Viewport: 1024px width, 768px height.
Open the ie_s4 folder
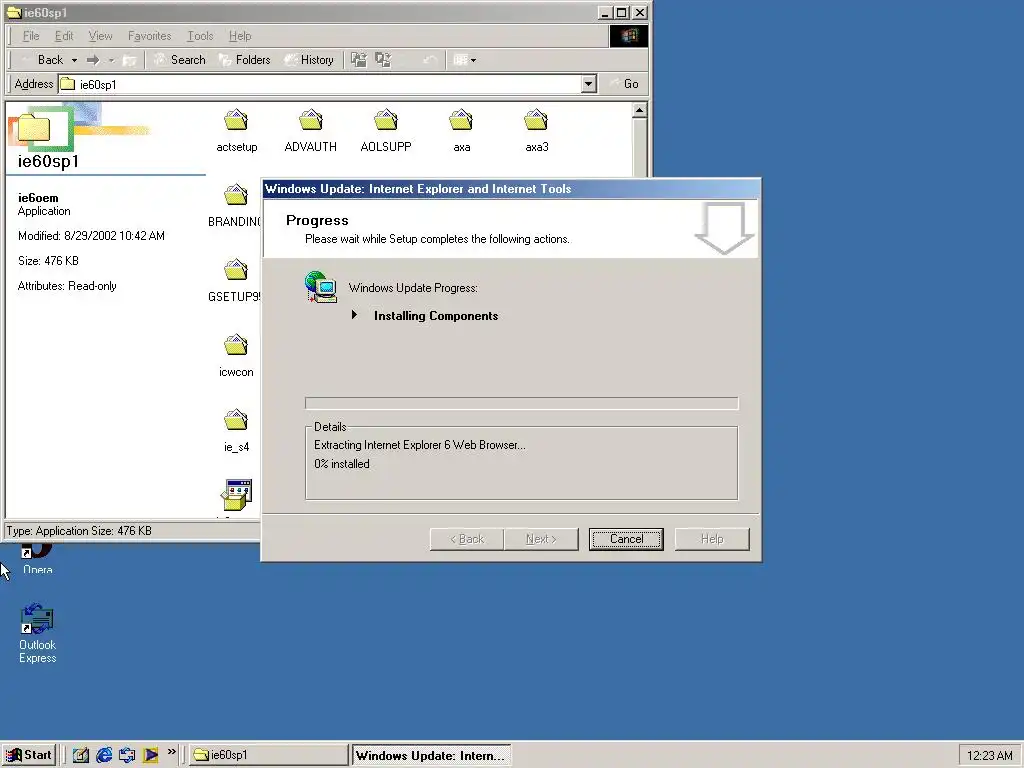(x=236, y=431)
